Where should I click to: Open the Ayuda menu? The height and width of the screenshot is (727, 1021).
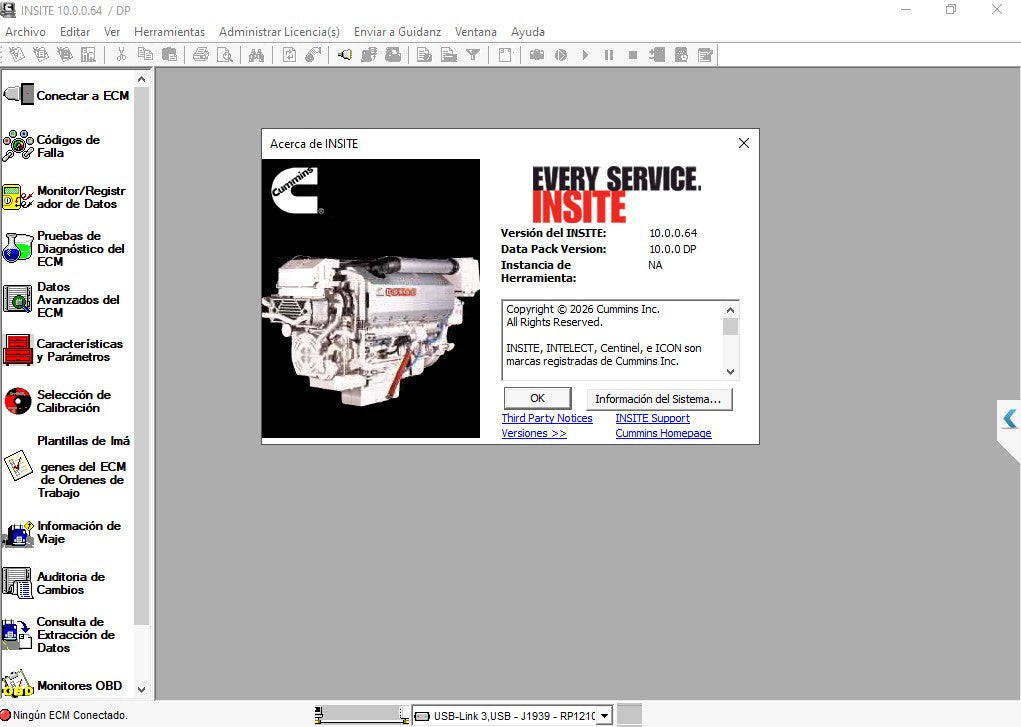pos(528,31)
